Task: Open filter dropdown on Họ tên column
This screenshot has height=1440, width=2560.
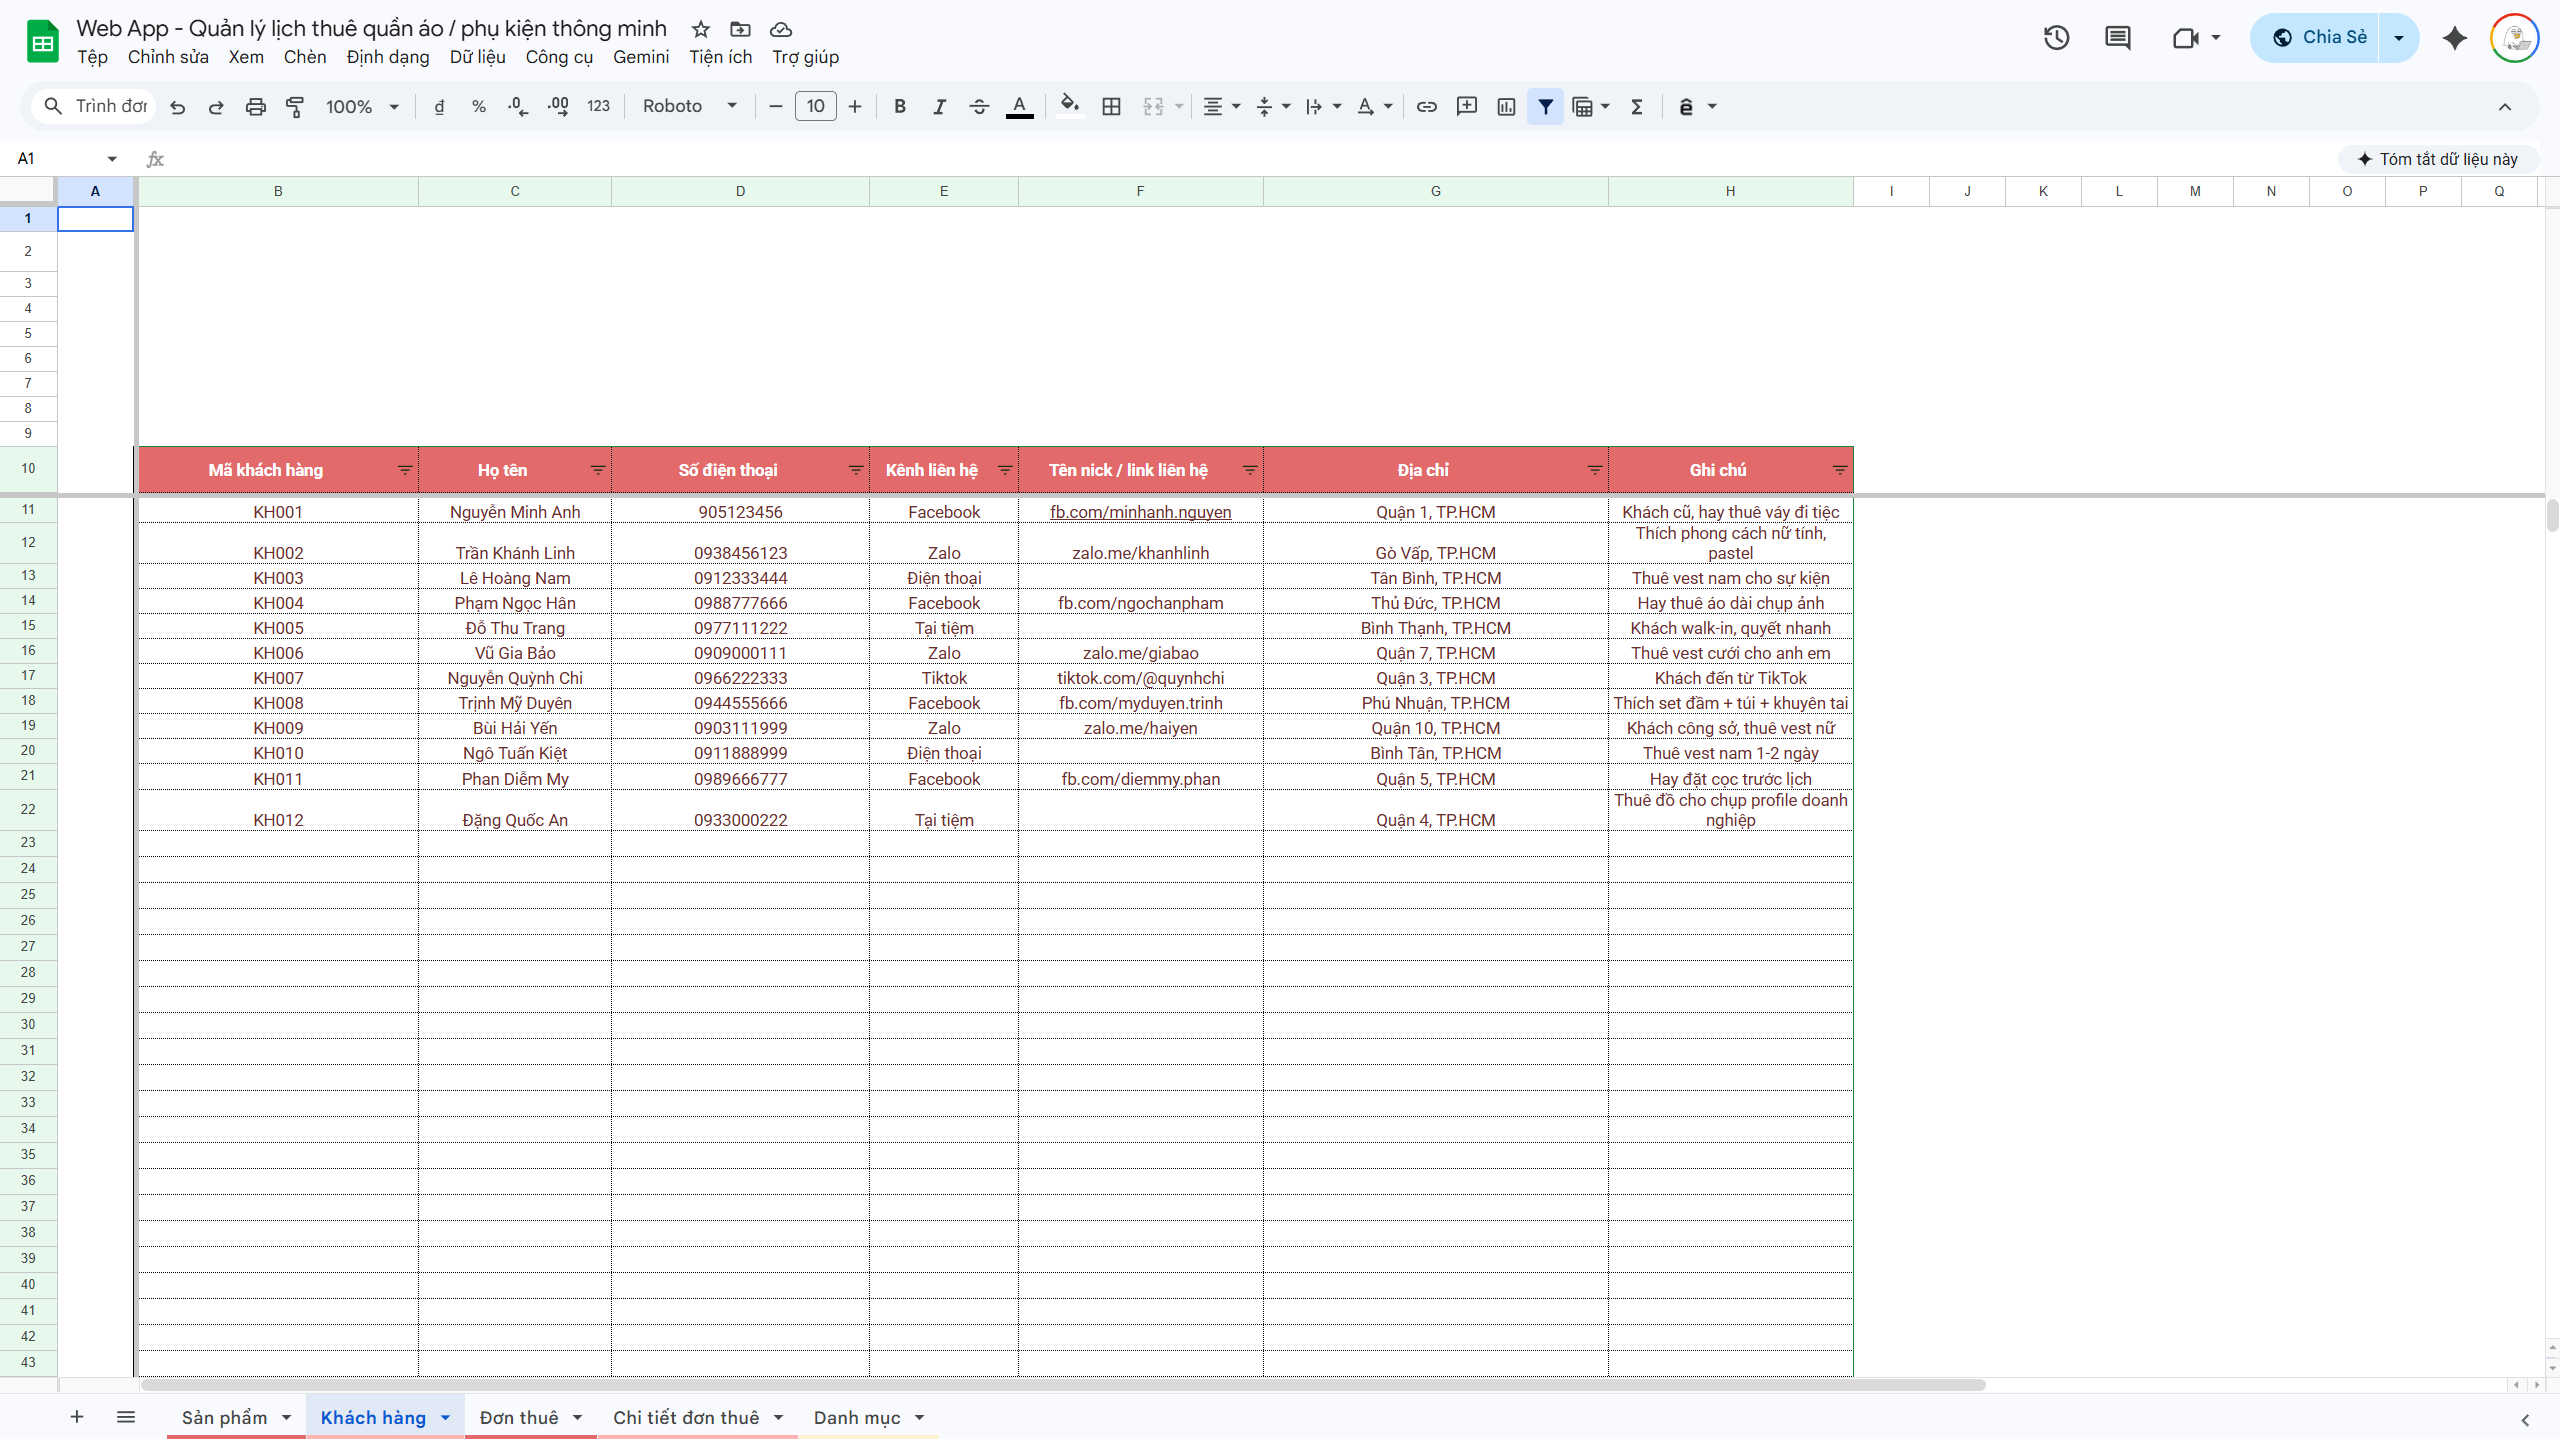Action: pyautogui.click(x=597, y=470)
